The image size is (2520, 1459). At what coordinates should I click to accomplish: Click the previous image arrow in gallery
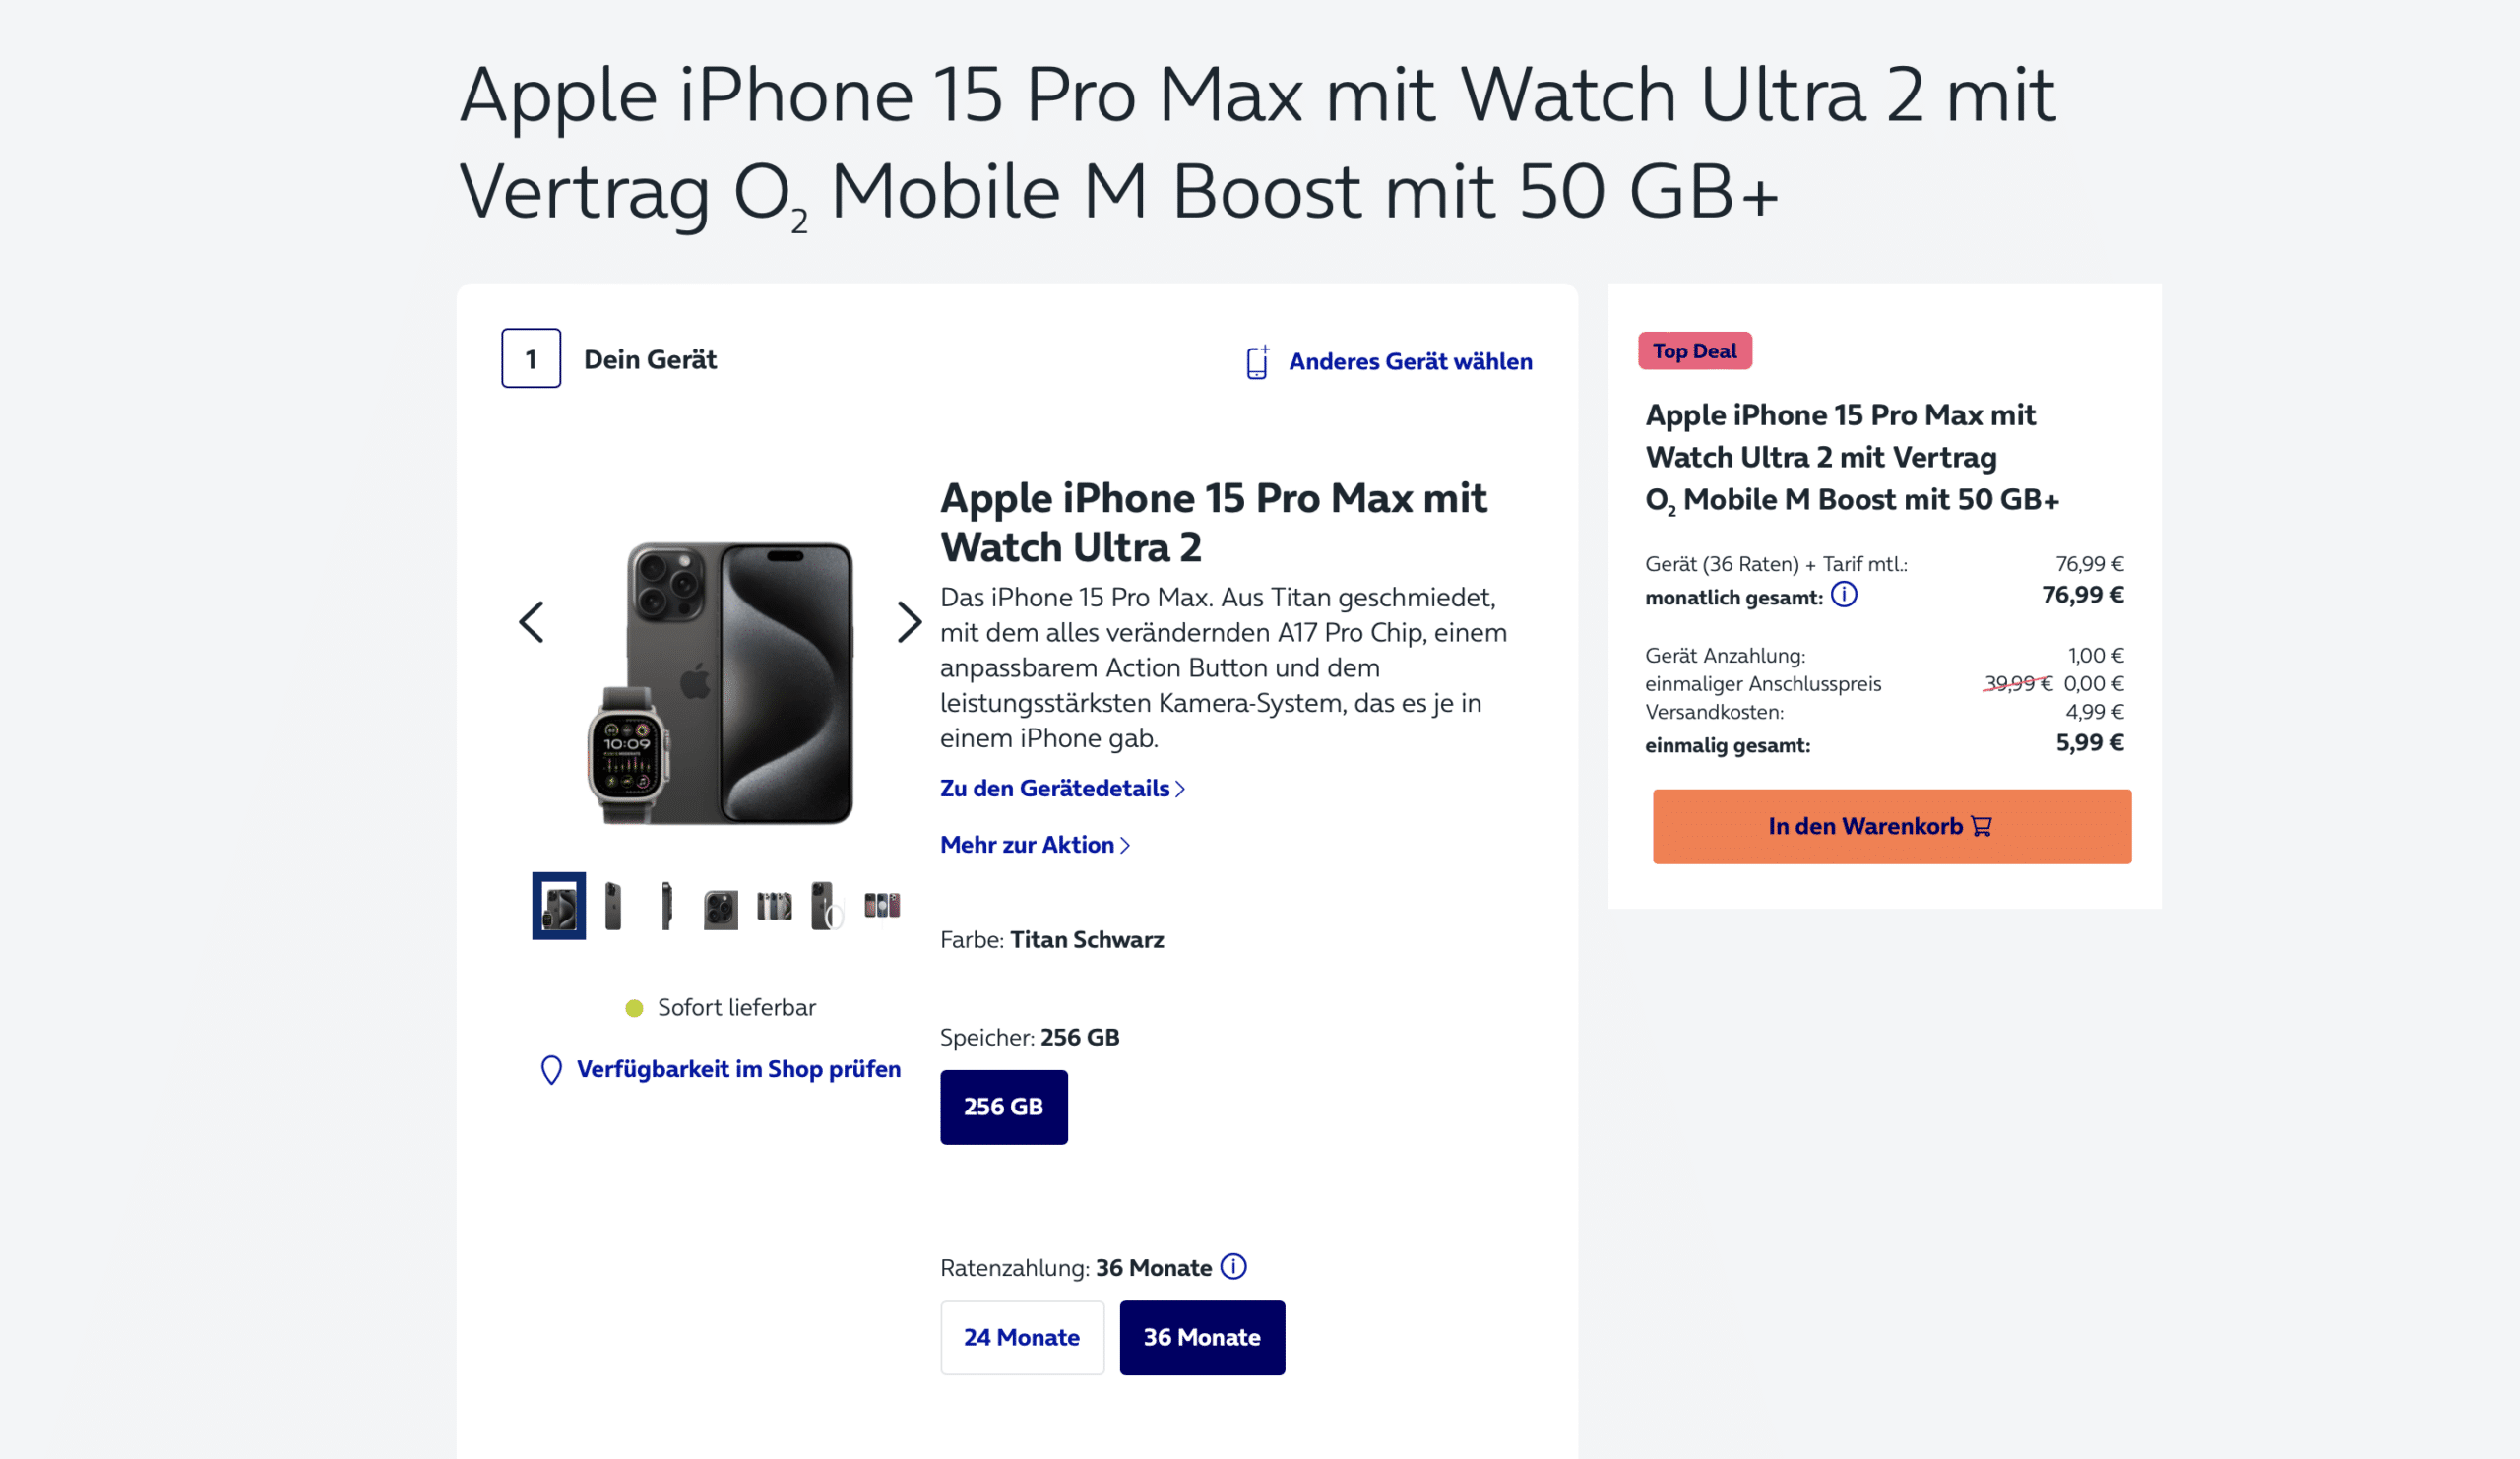point(532,622)
